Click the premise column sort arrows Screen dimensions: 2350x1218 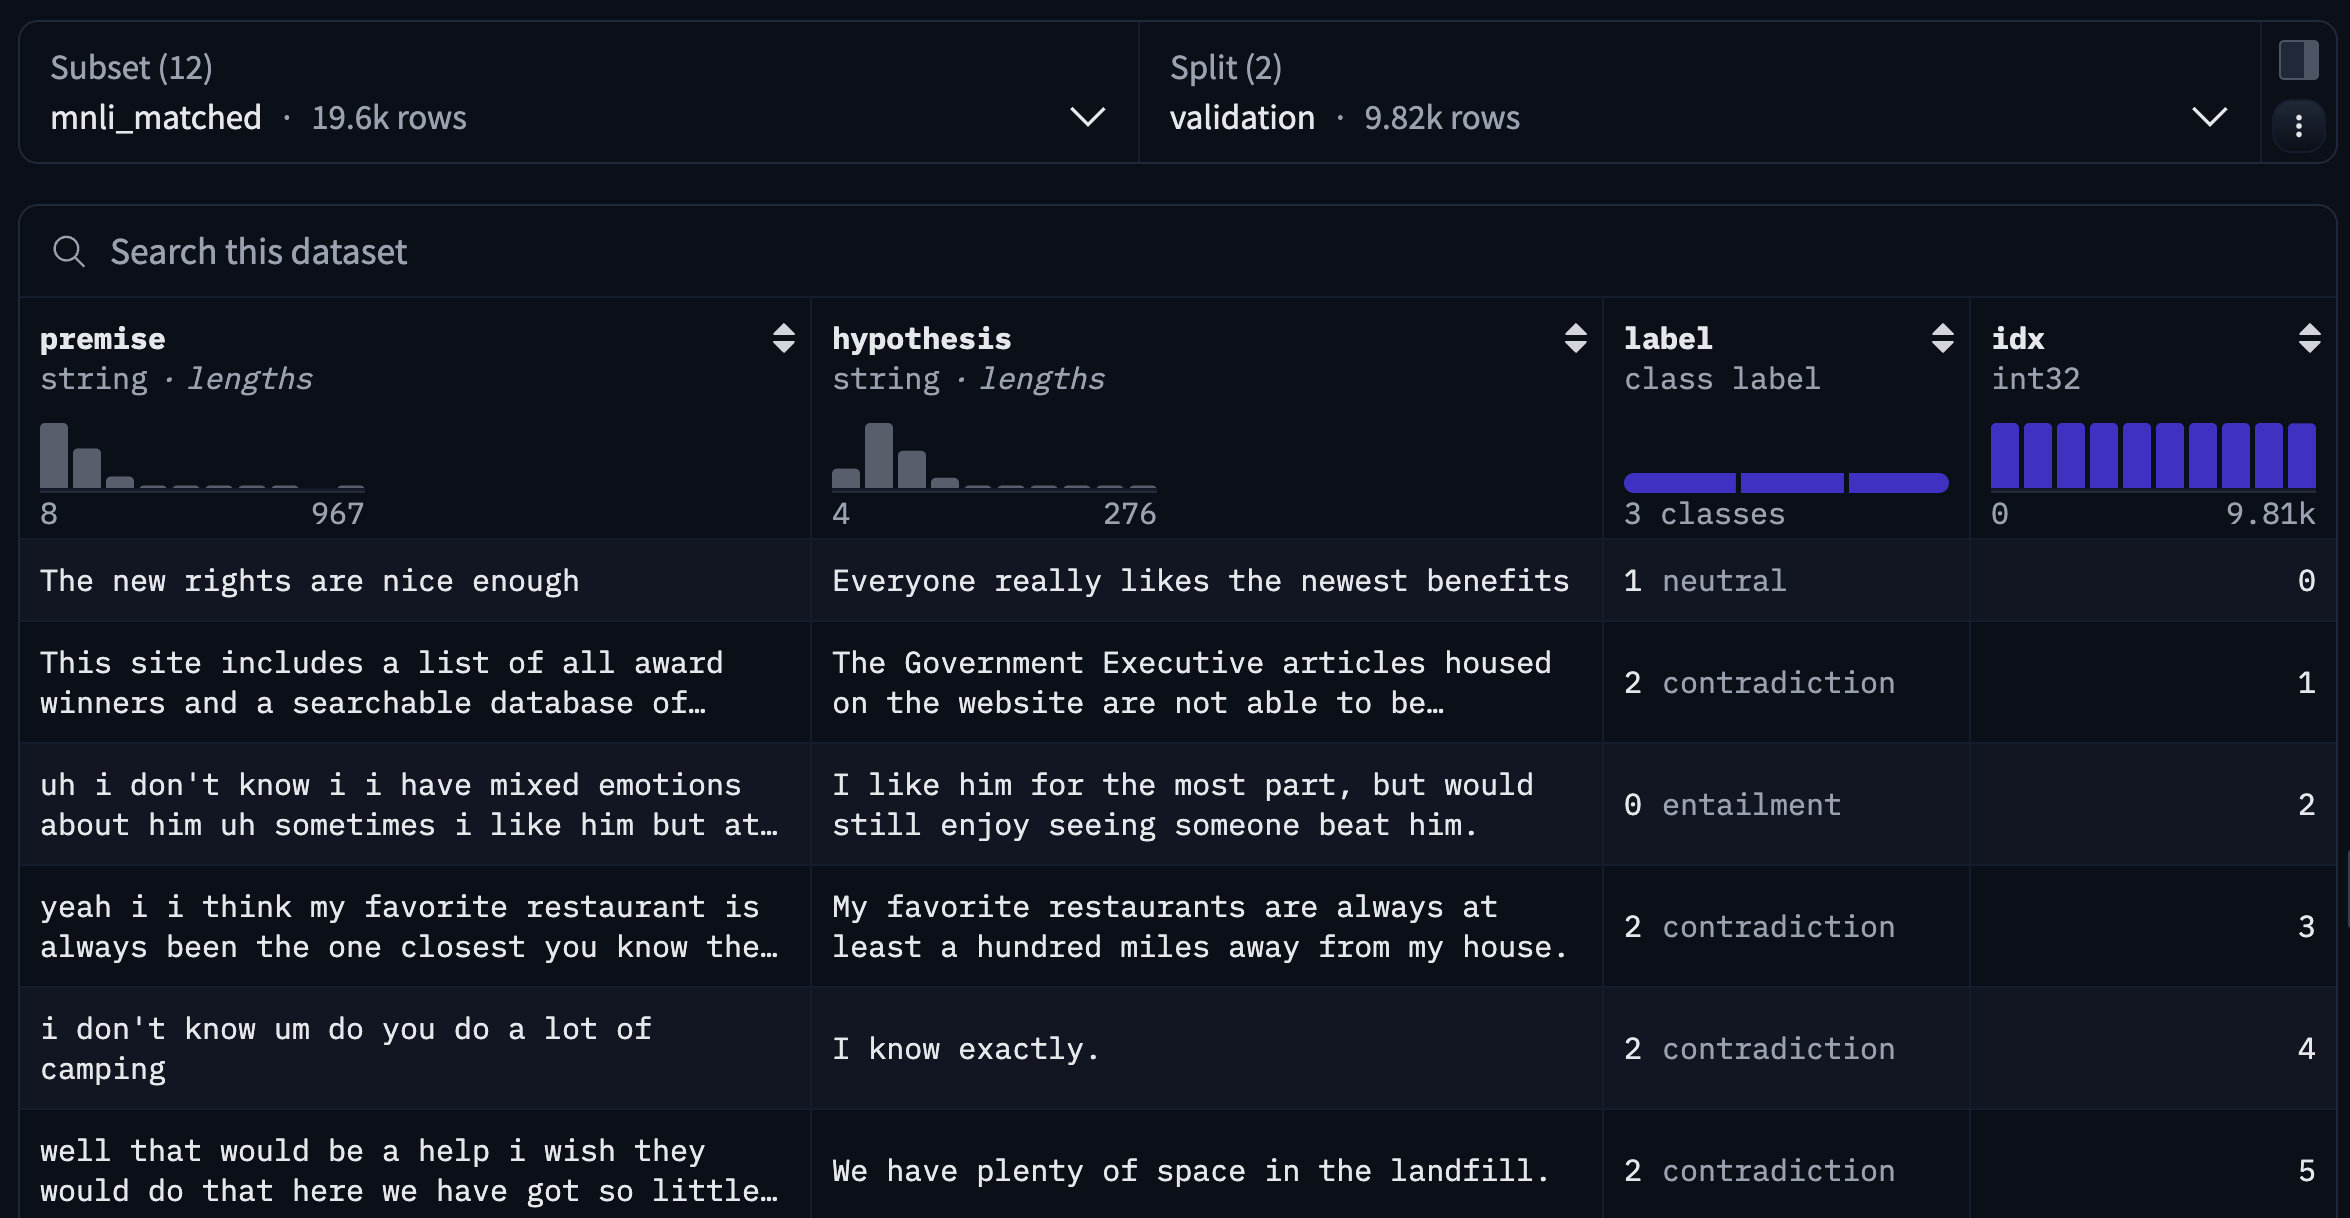coord(783,338)
